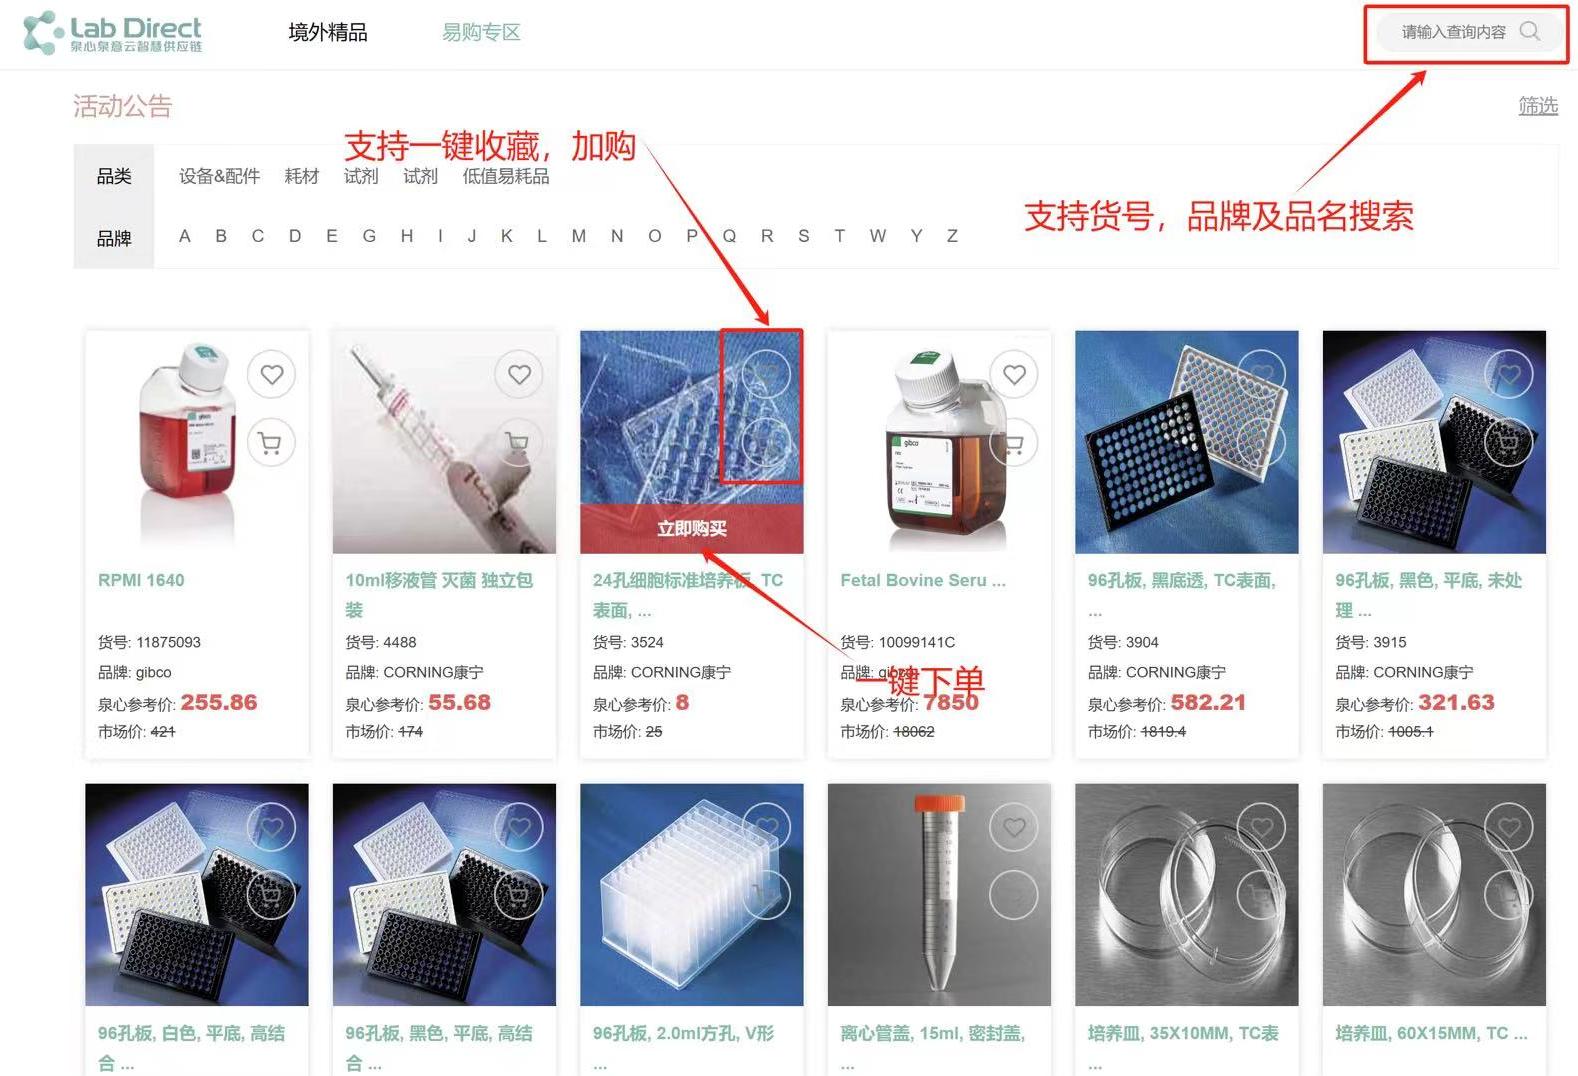Open the RPMI 1640 product image
Viewport: 1578px width, 1076px height.
[197, 442]
